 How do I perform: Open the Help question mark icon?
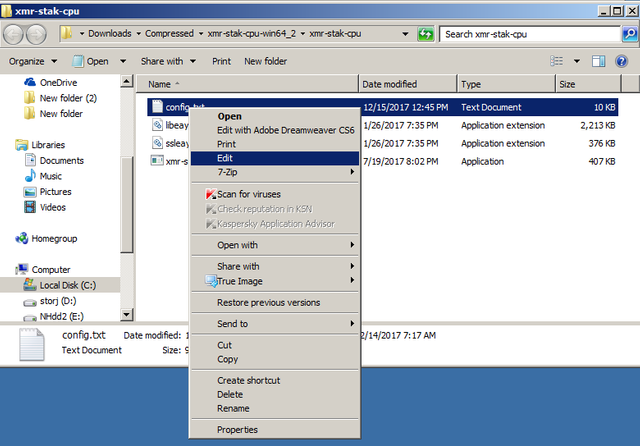tap(621, 61)
